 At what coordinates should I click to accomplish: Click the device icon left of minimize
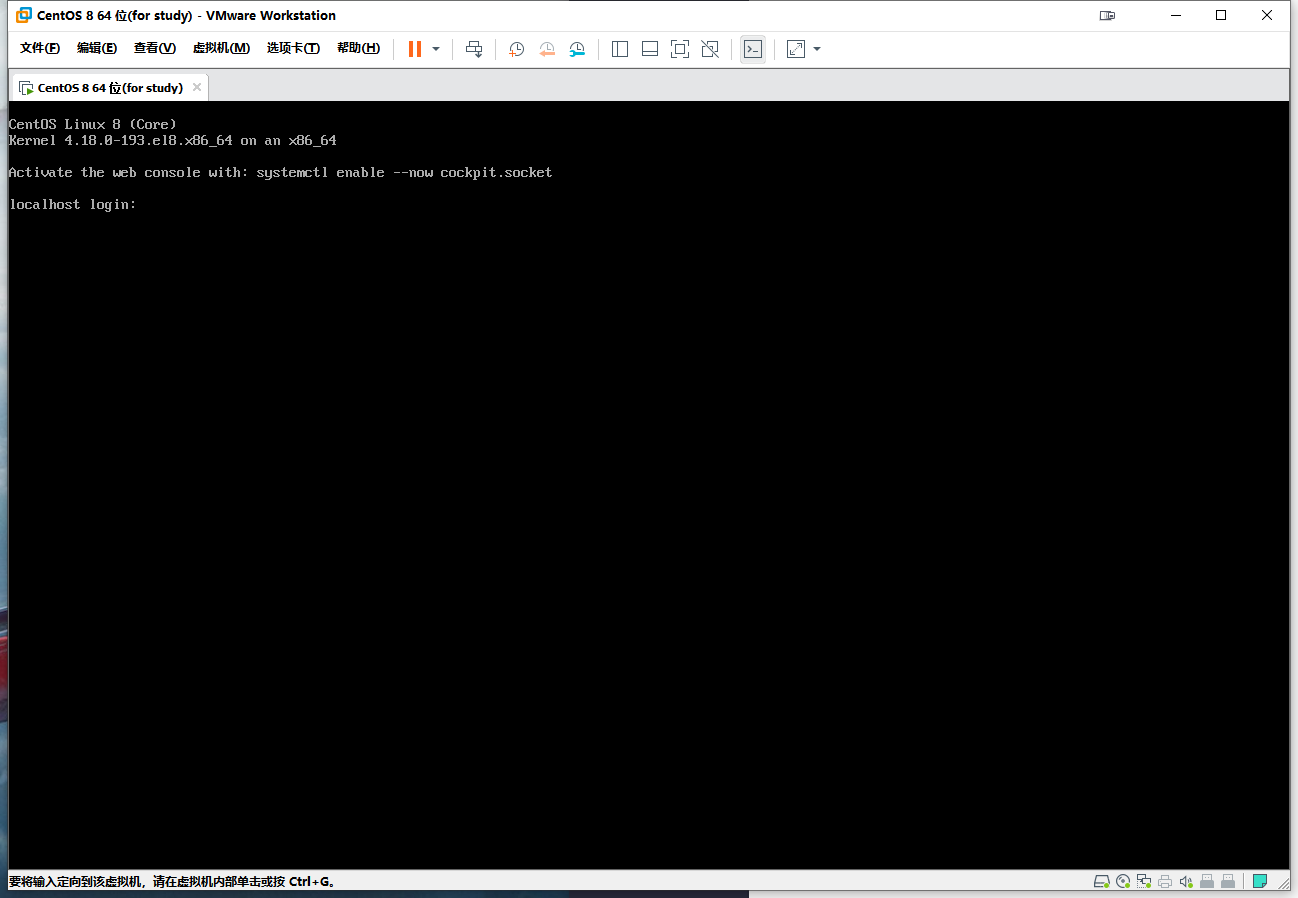(1107, 15)
